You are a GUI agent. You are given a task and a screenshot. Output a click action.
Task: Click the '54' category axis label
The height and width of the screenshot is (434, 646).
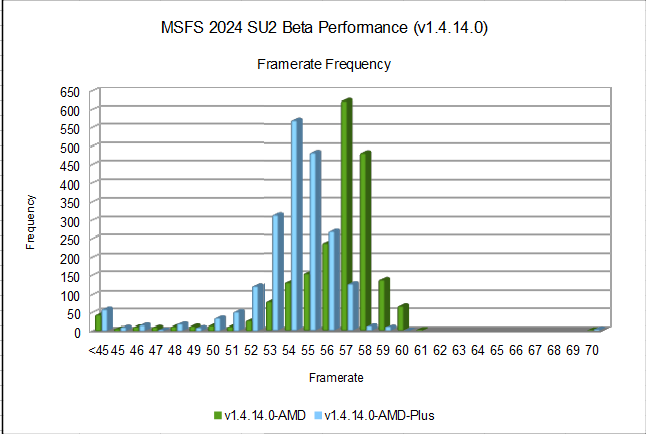coord(289,350)
